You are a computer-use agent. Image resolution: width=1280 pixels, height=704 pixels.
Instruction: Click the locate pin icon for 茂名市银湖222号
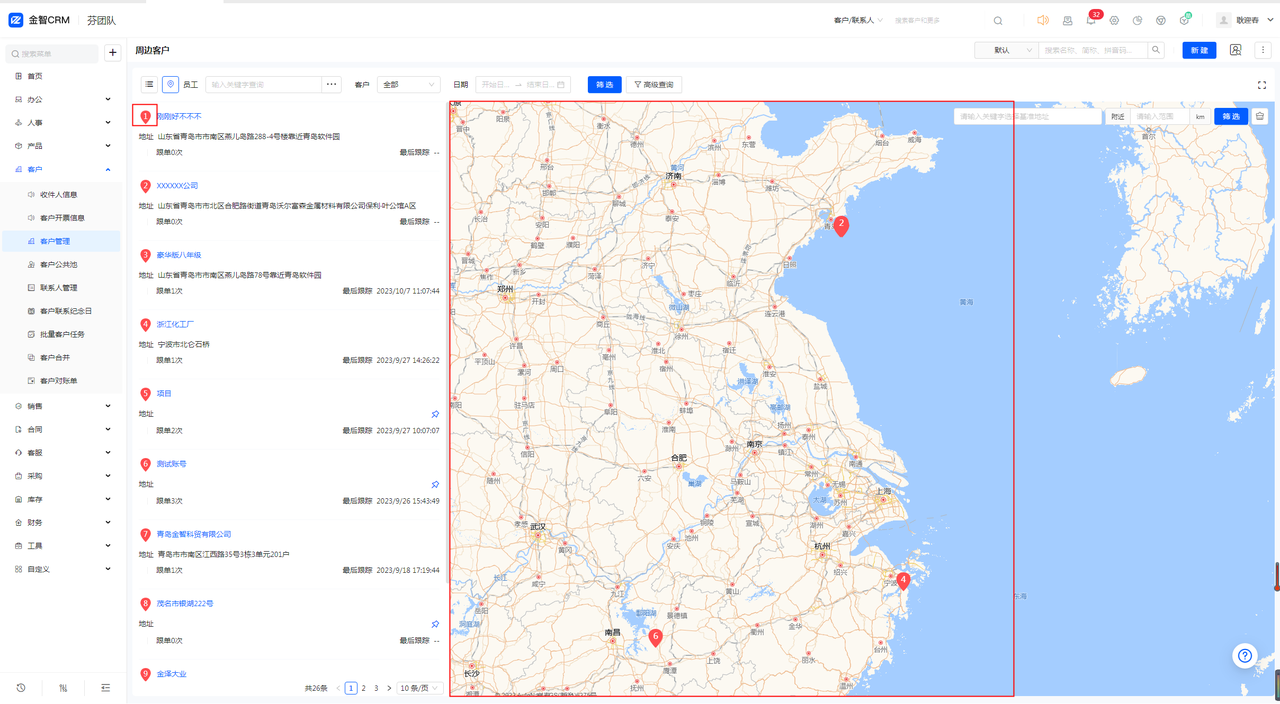[x=435, y=624]
